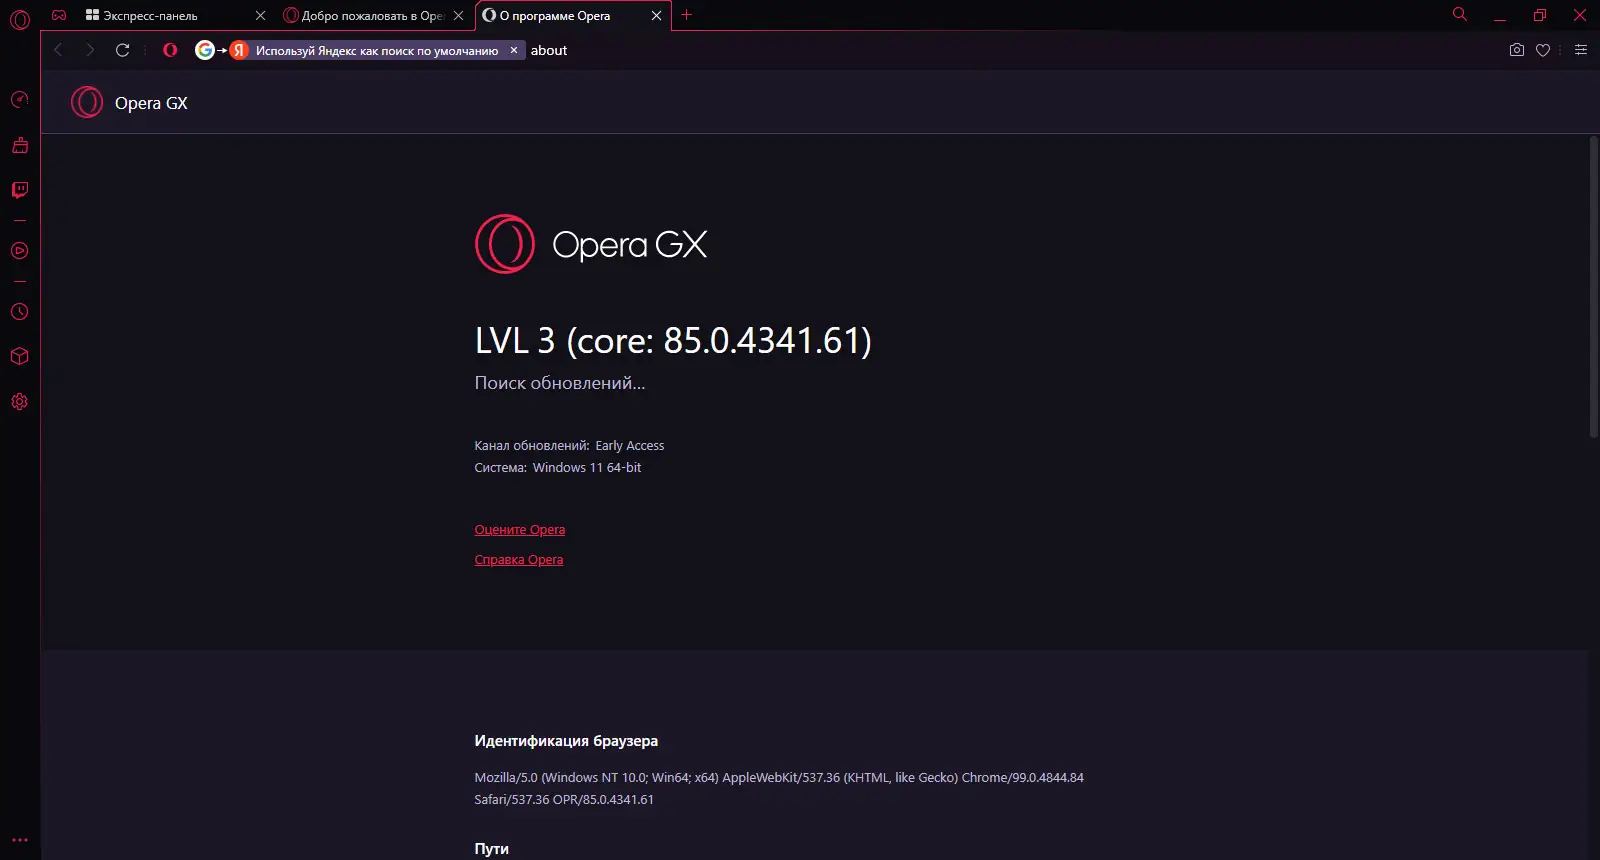Close the Экспресс-панель tab
Viewport: 1600px width, 860px height.
click(x=260, y=15)
